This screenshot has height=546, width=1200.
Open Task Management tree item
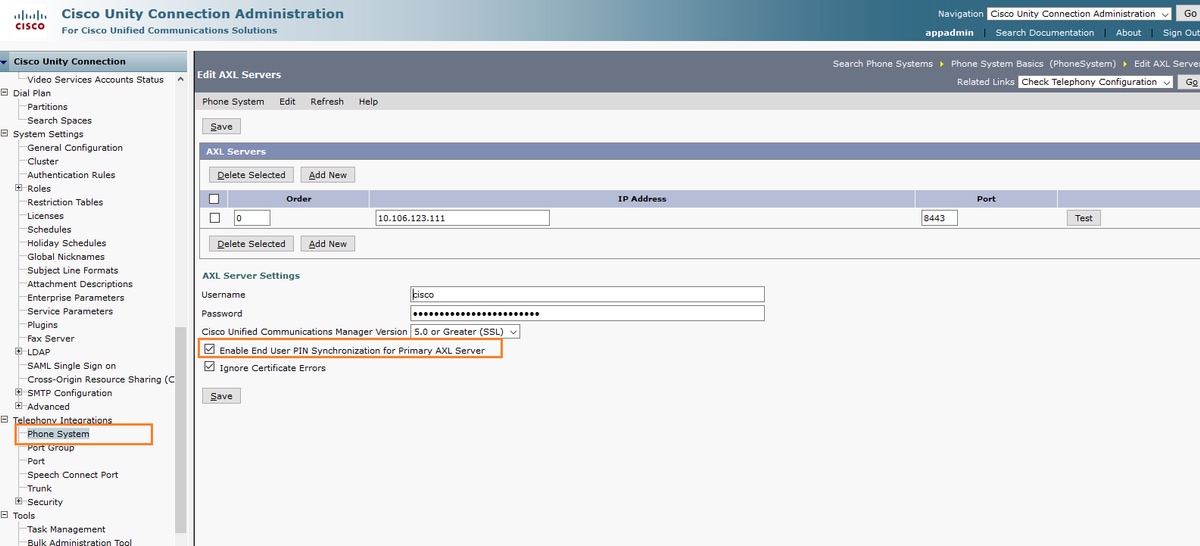[x=66, y=530]
